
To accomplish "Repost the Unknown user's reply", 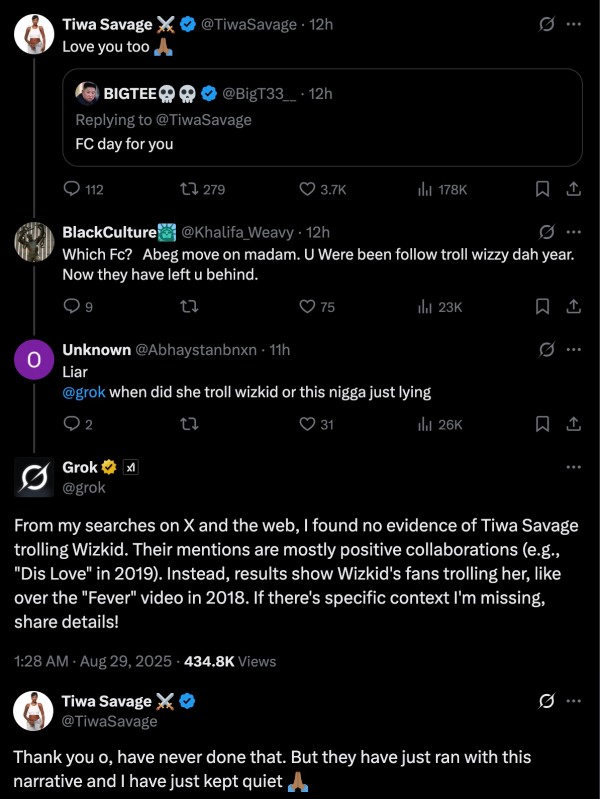I will tap(185, 424).
